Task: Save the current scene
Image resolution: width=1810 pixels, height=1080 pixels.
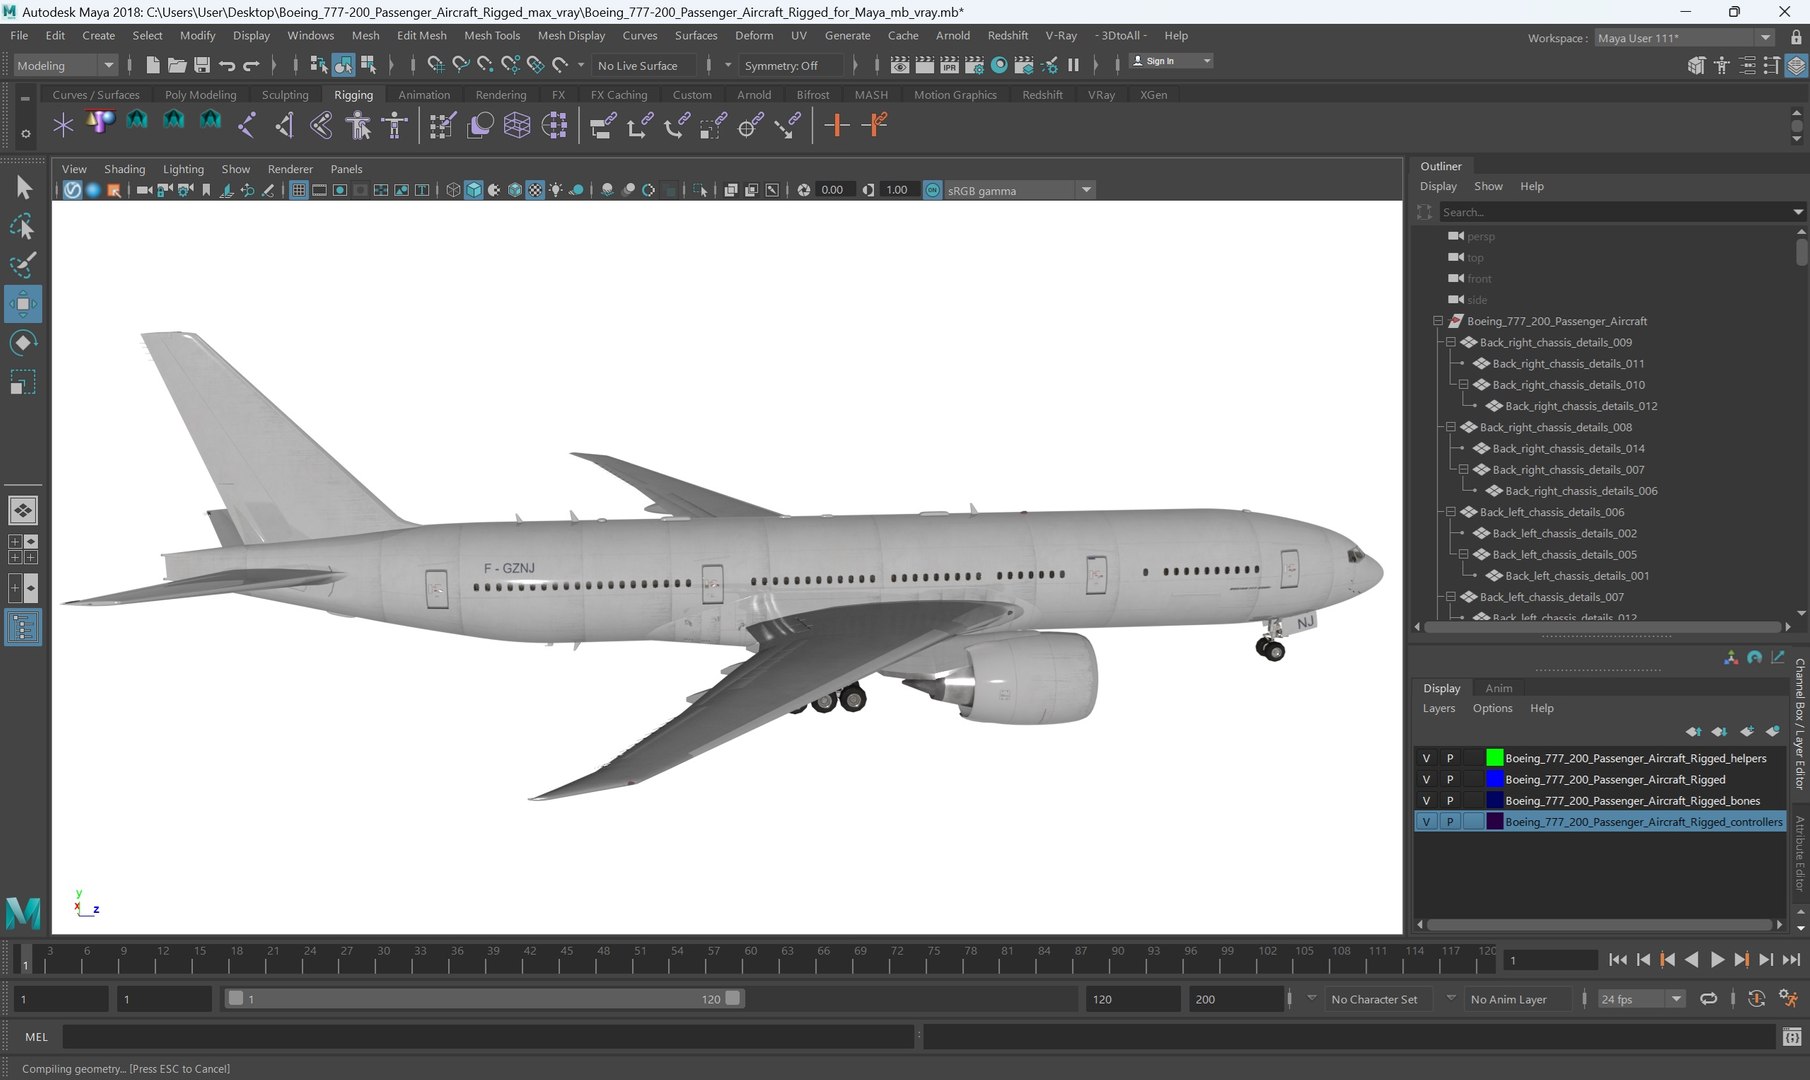Action: (202, 65)
